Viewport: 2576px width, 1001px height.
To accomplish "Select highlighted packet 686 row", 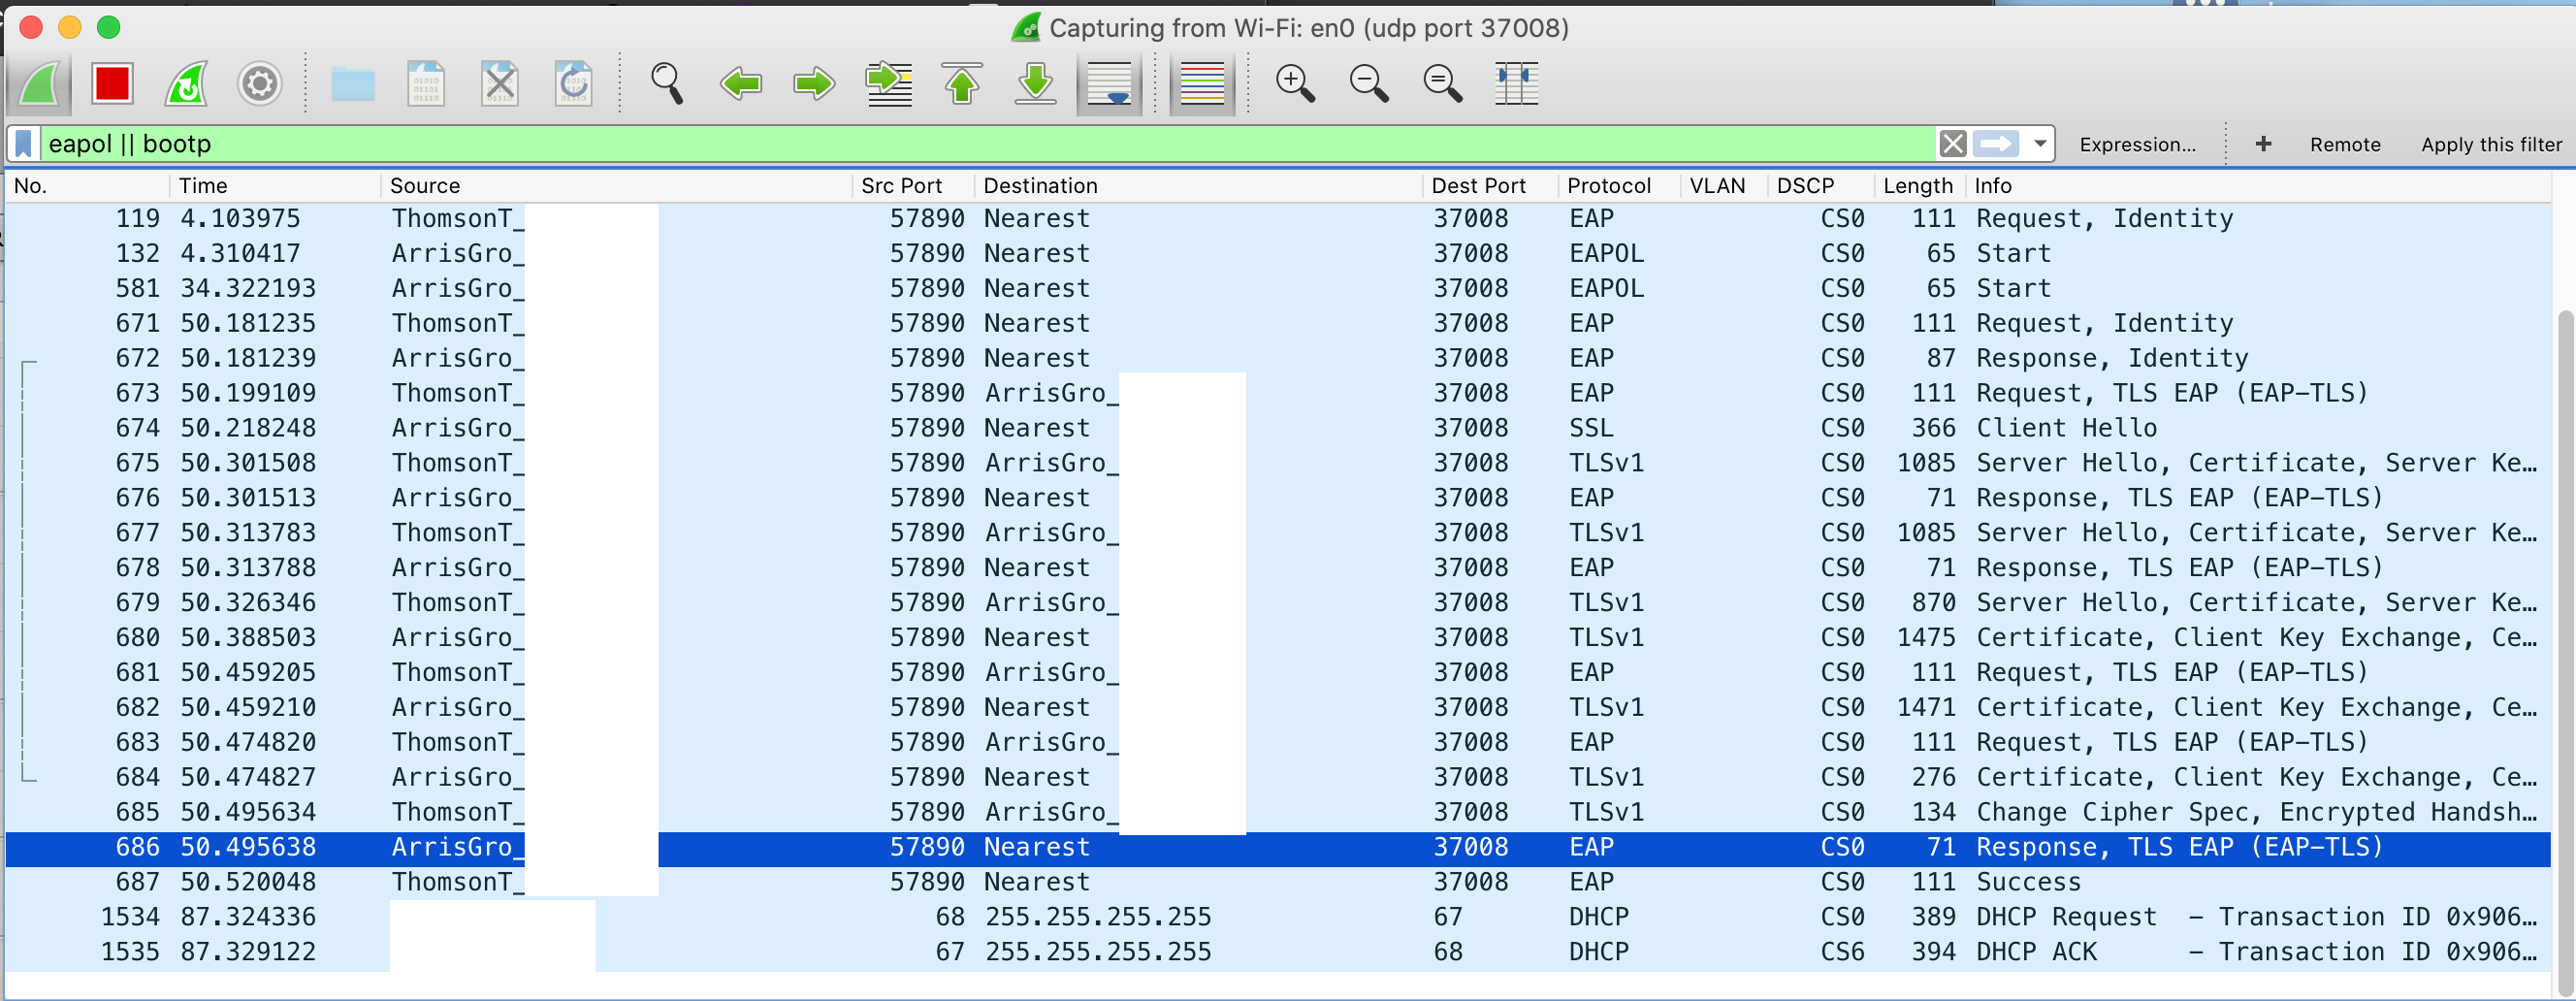I will [x=1278, y=847].
